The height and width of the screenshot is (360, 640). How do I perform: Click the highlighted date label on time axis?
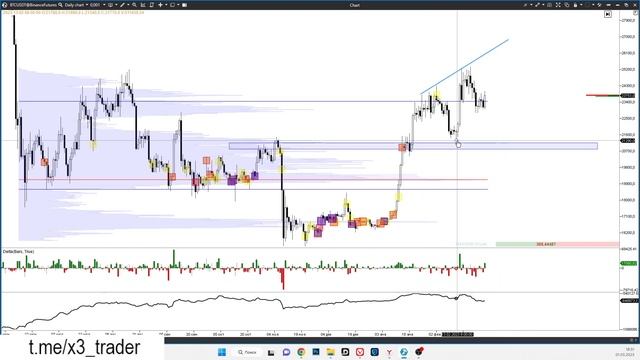[458, 334]
